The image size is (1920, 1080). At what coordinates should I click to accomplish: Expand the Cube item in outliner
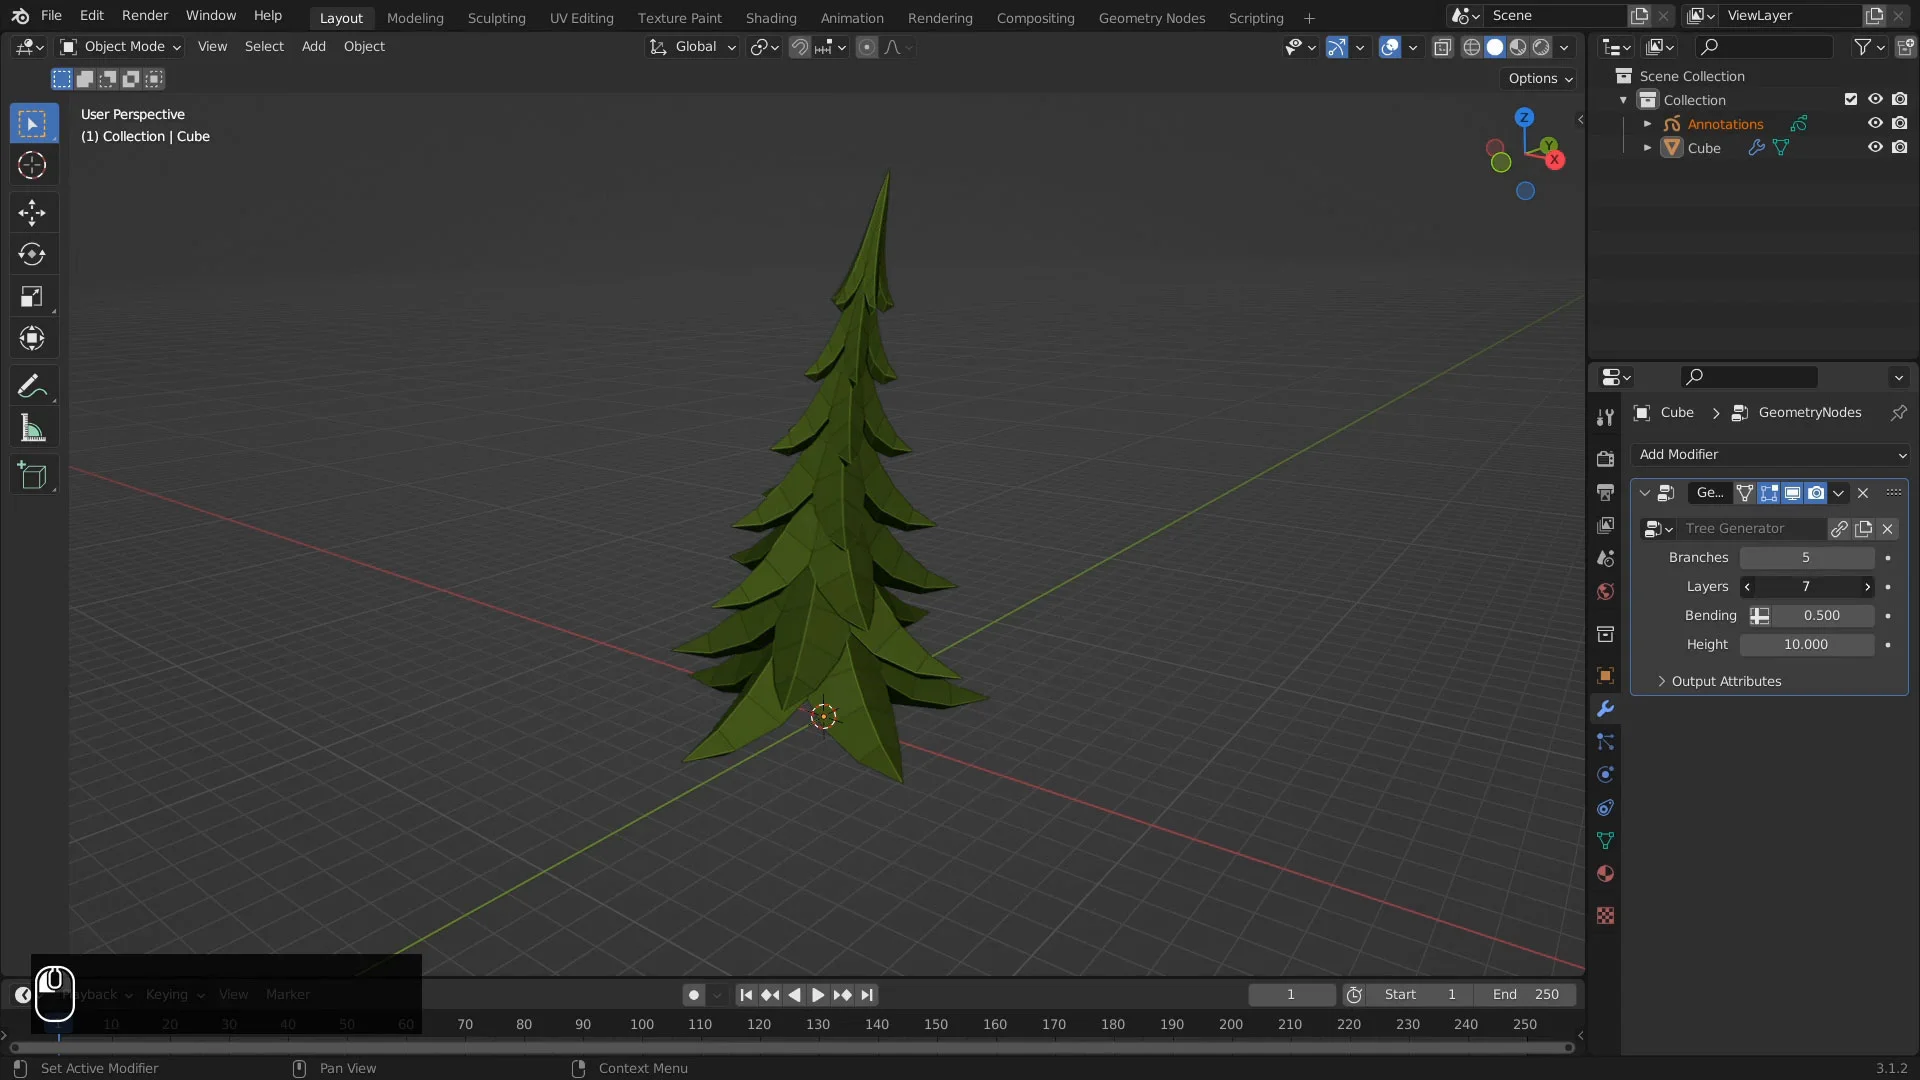(x=1647, y=148)
